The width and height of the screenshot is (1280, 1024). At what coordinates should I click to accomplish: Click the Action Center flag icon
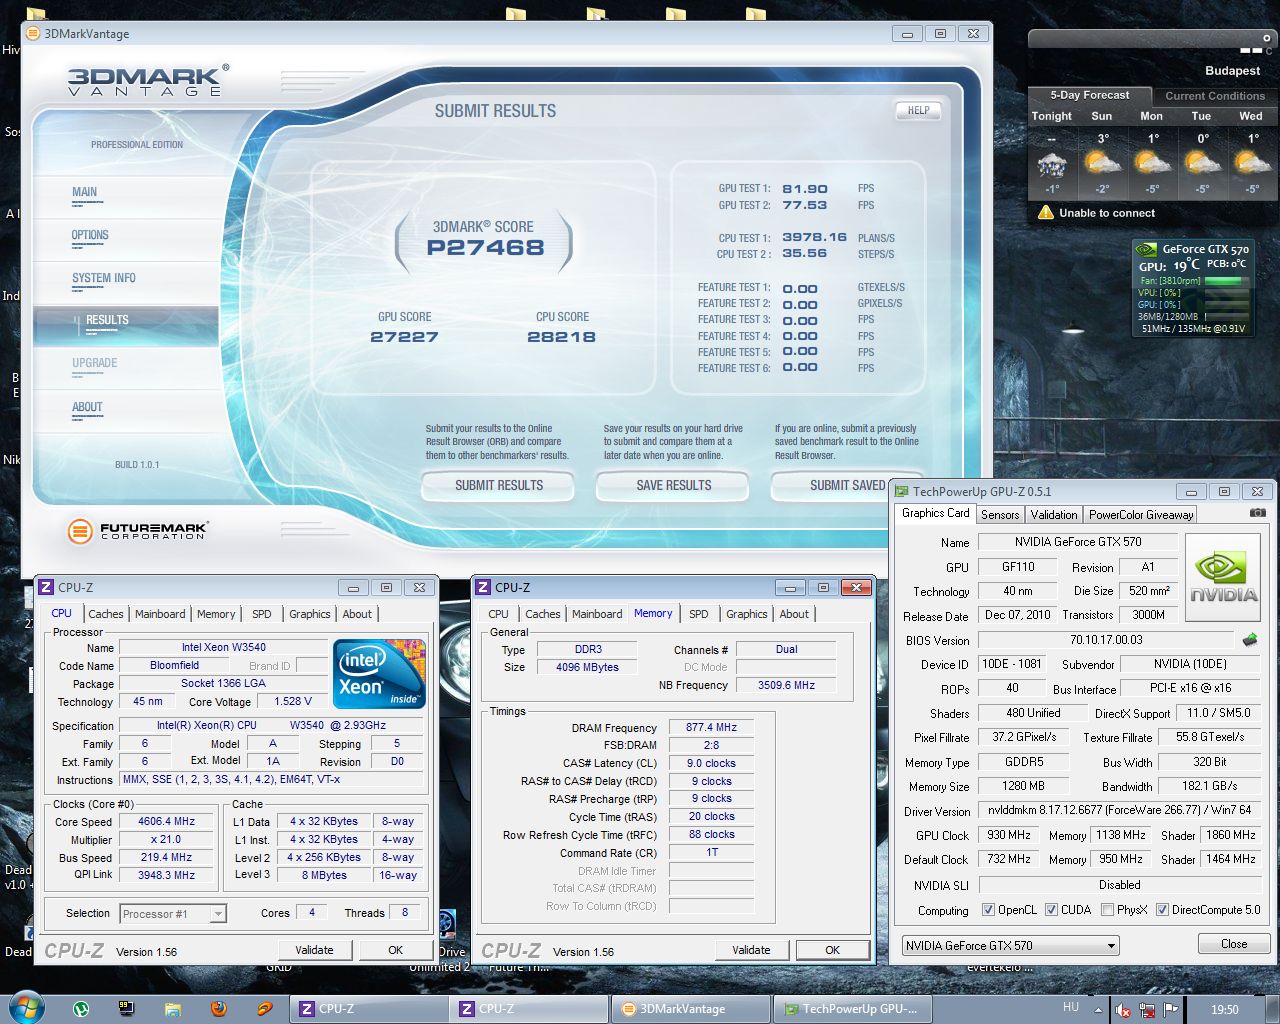point(1171,1010)
